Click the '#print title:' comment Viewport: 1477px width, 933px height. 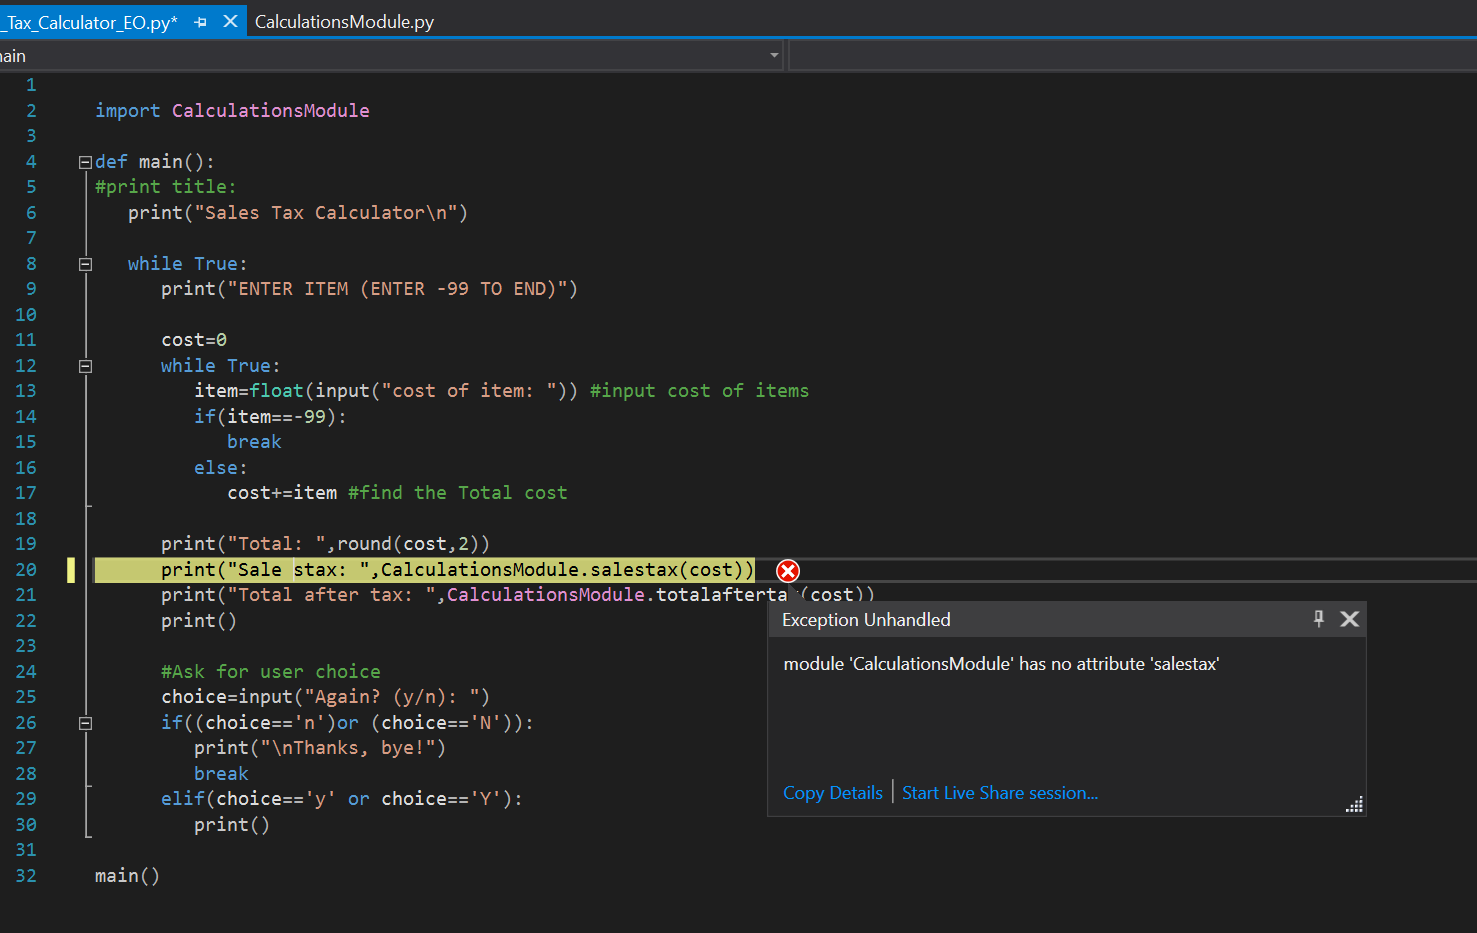(166, 187)
